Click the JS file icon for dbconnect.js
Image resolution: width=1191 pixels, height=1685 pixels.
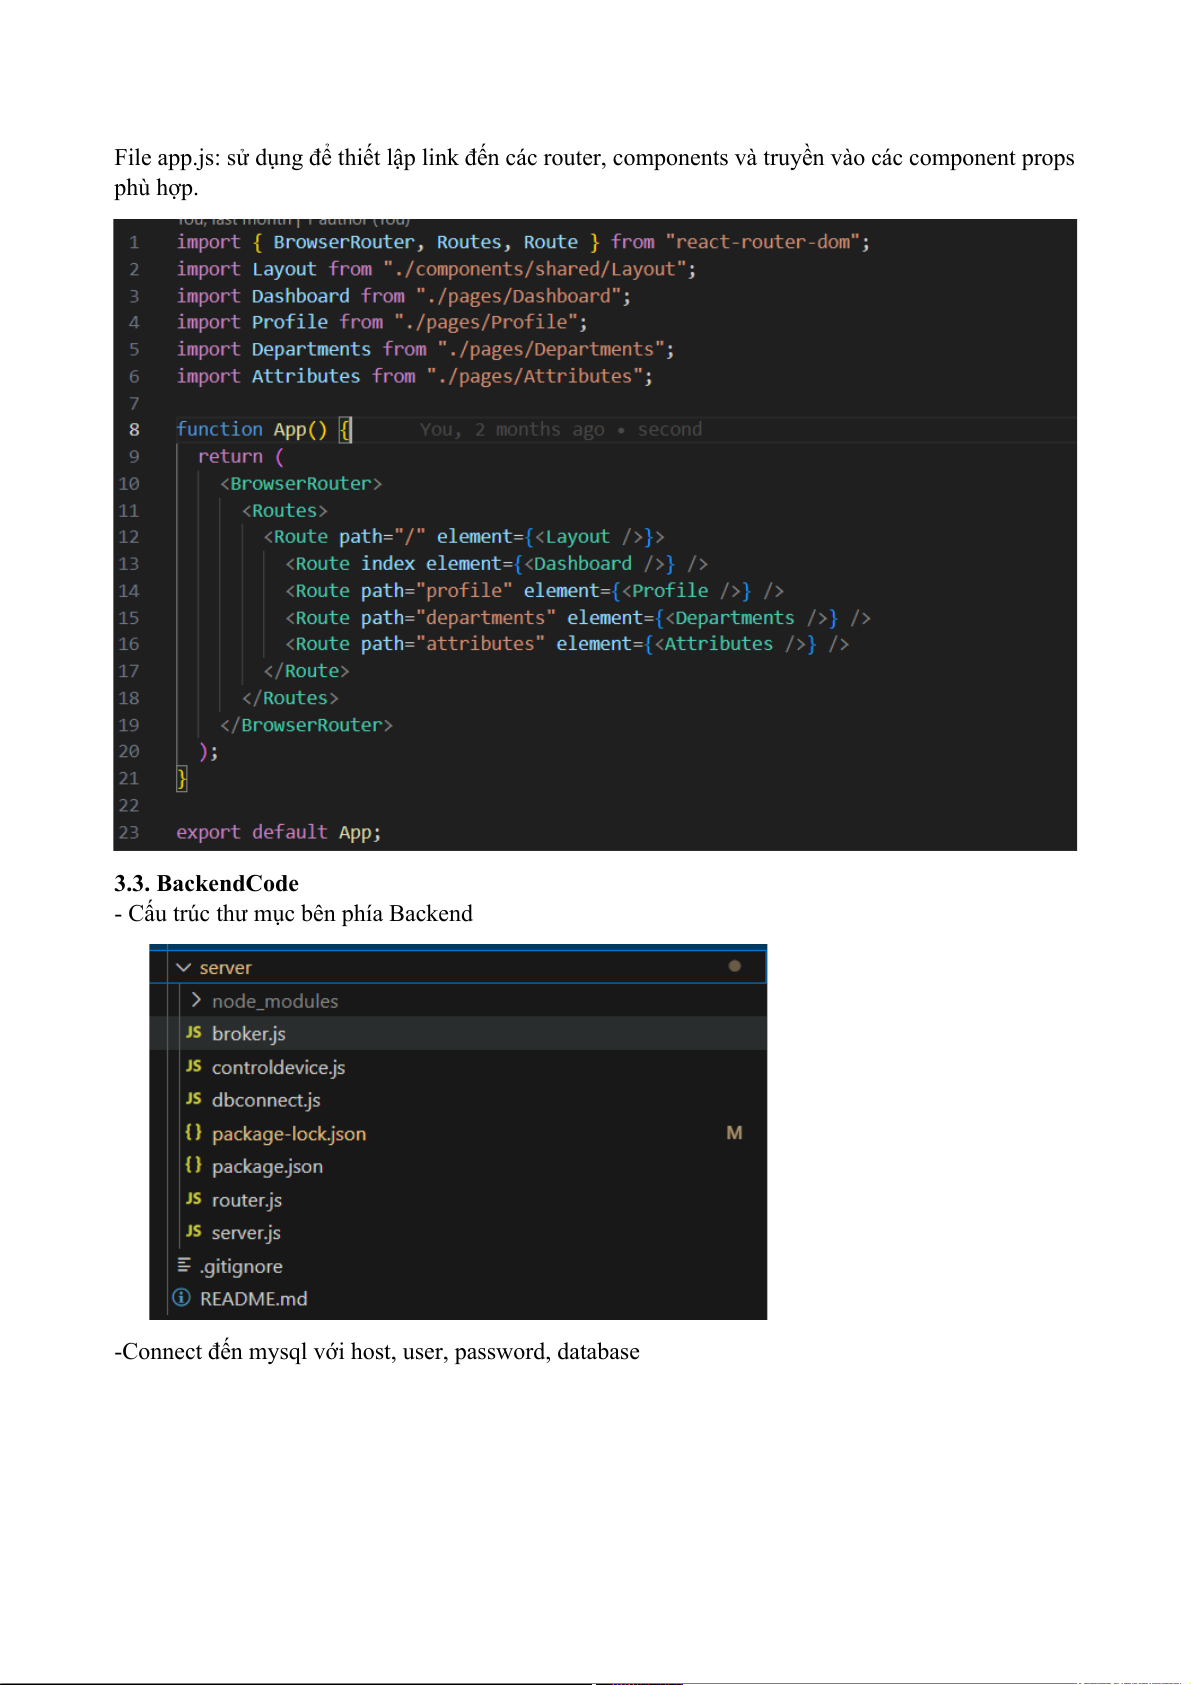point(194,1099)
